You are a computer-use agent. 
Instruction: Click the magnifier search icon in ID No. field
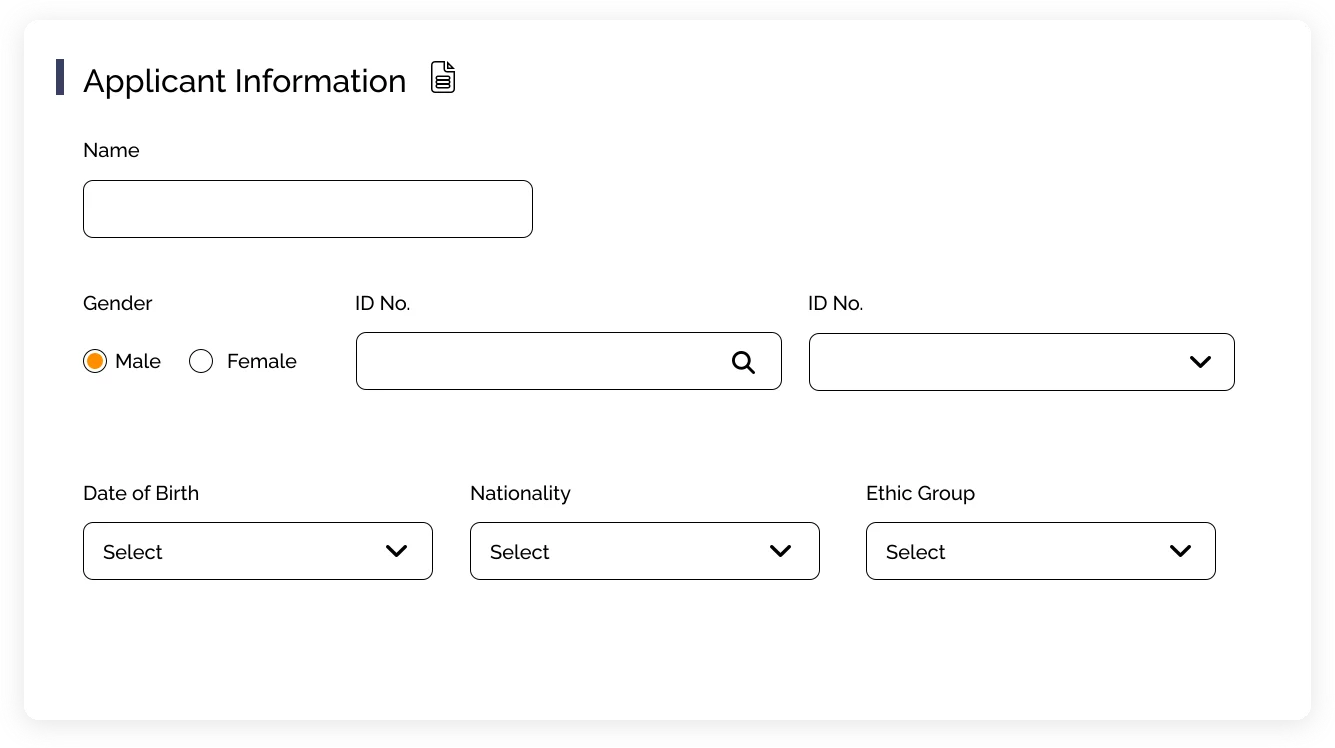(x=743, y=362)
